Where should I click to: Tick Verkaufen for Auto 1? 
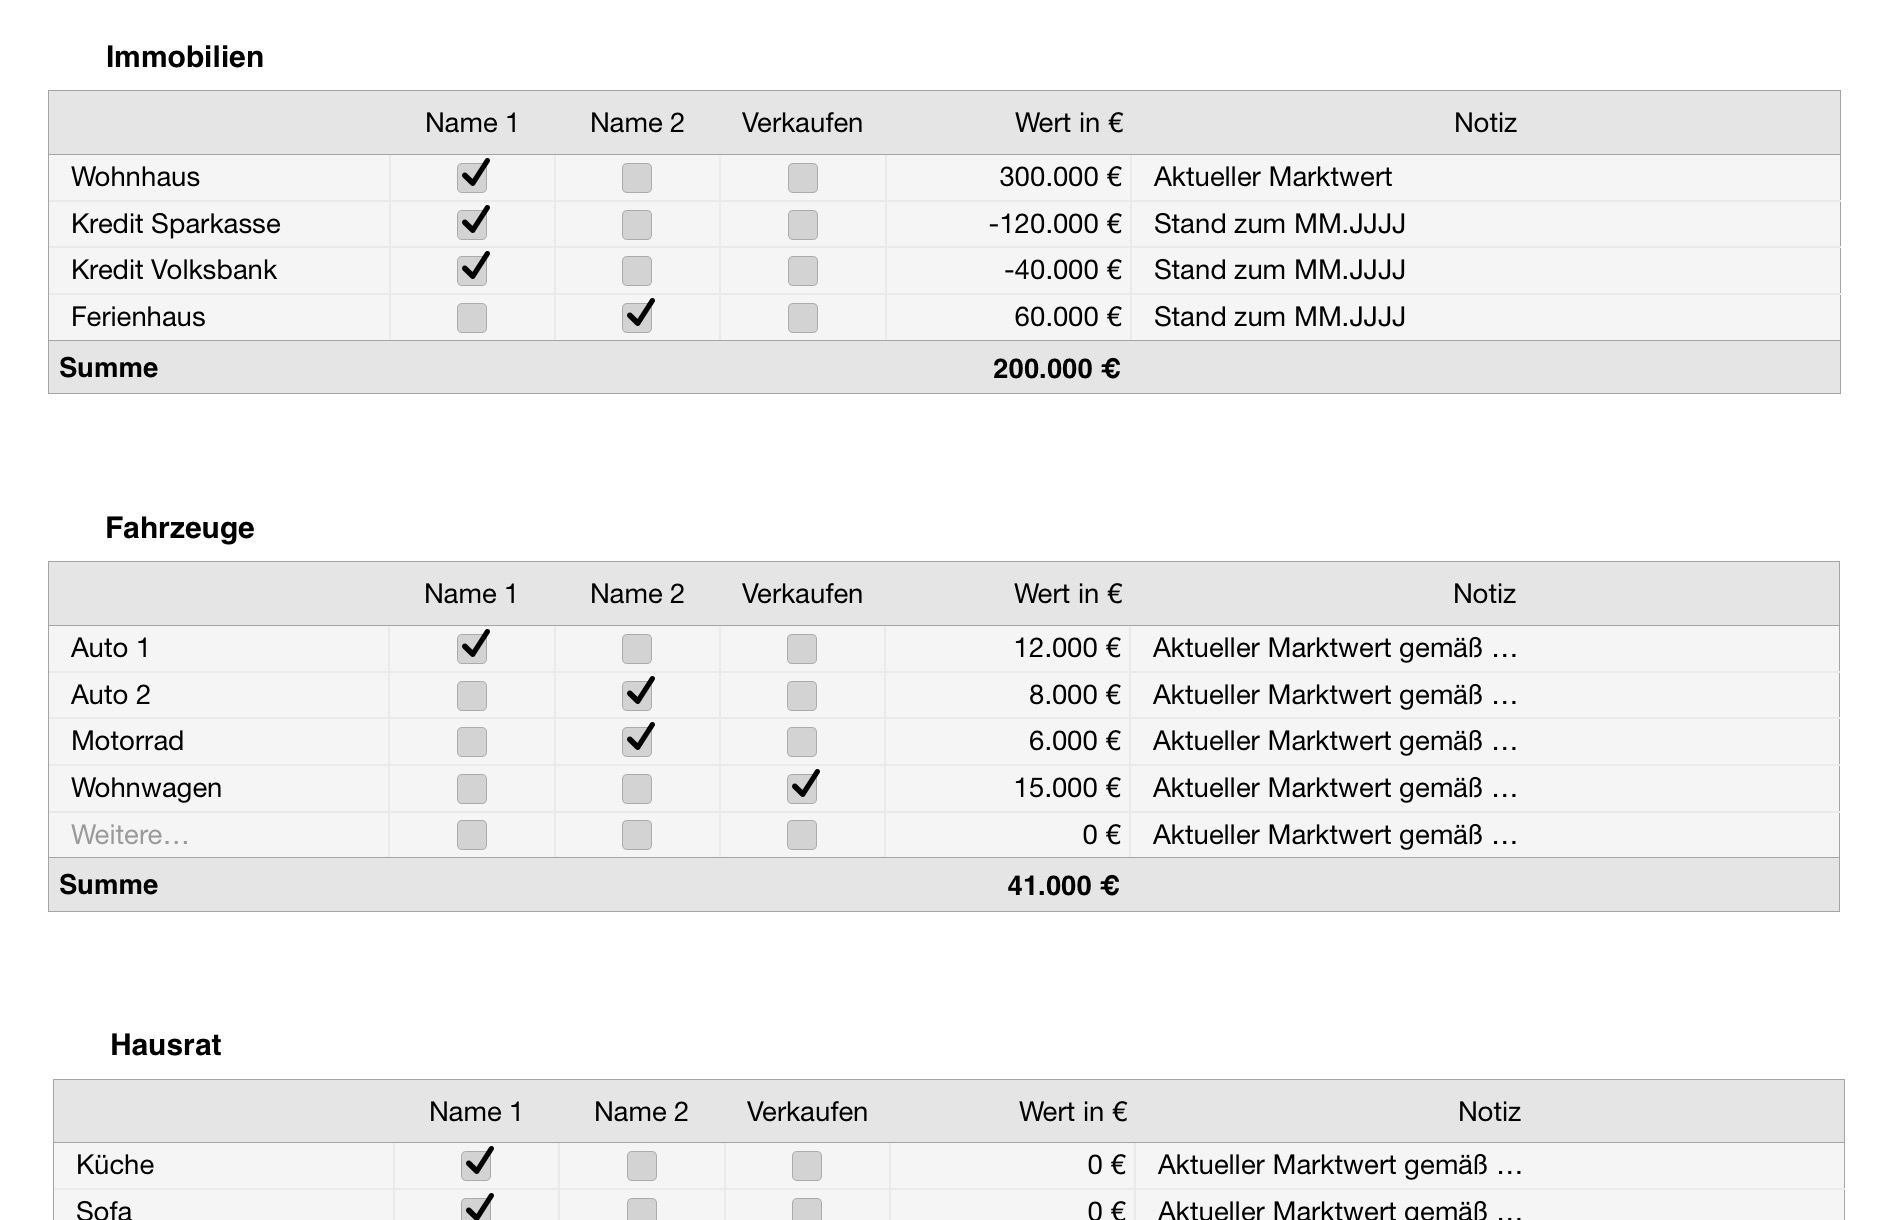(802, 648)
